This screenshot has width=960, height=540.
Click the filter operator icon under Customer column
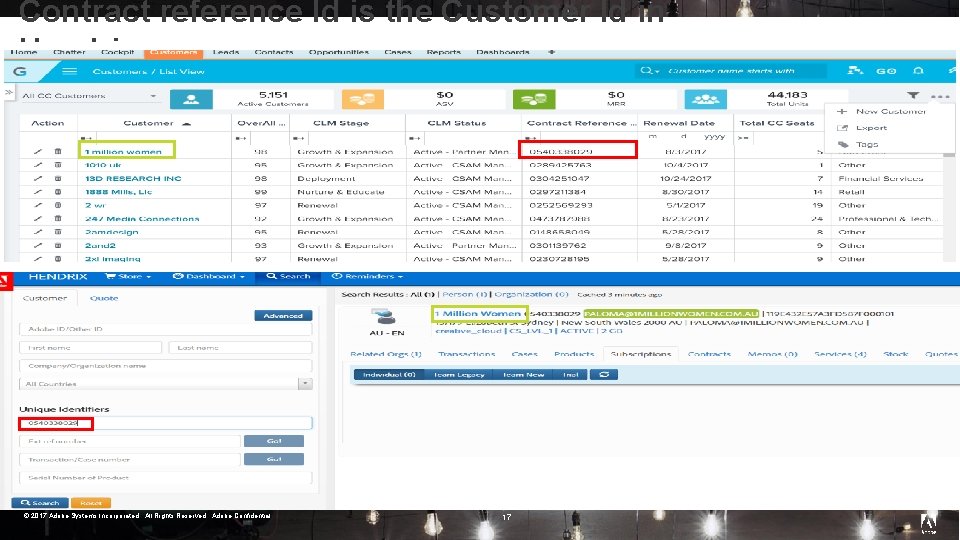(86, 138)
